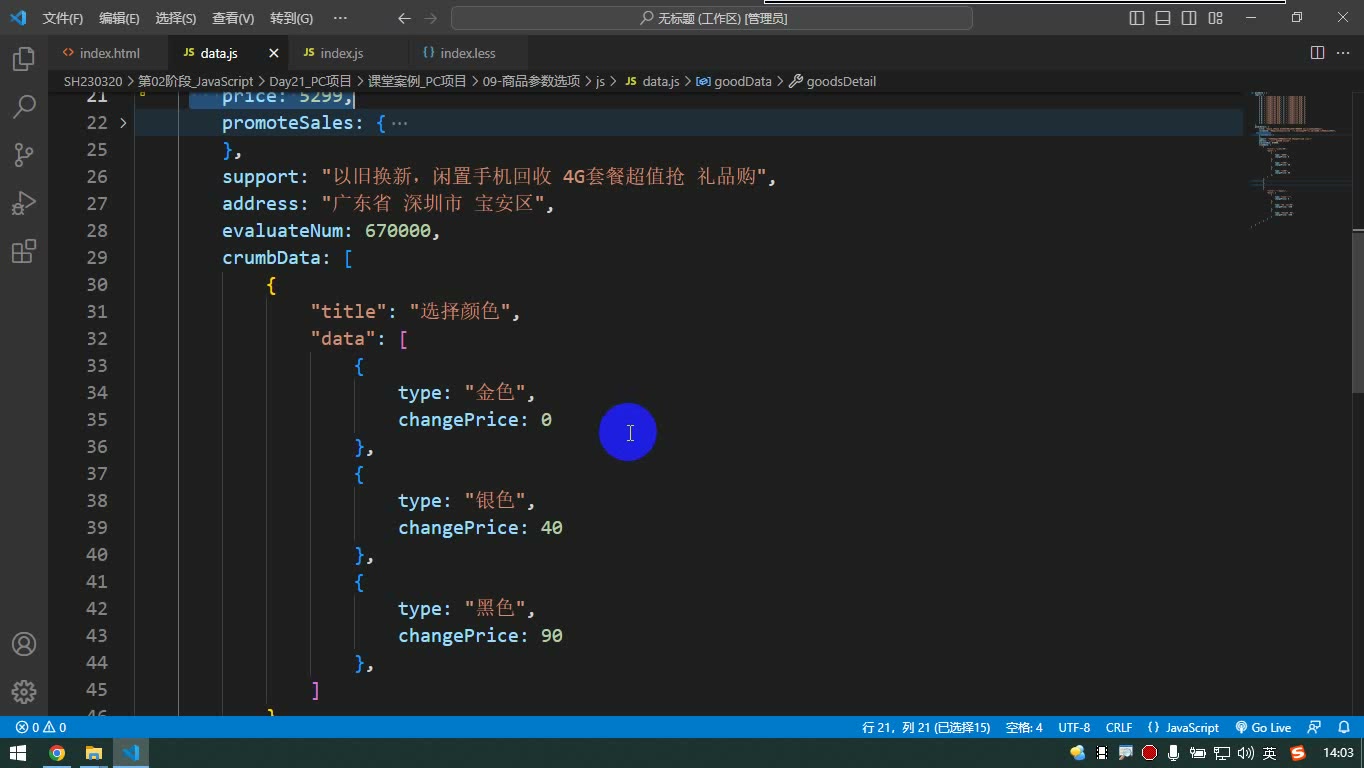Open the Extensions view

pos(24,251)
